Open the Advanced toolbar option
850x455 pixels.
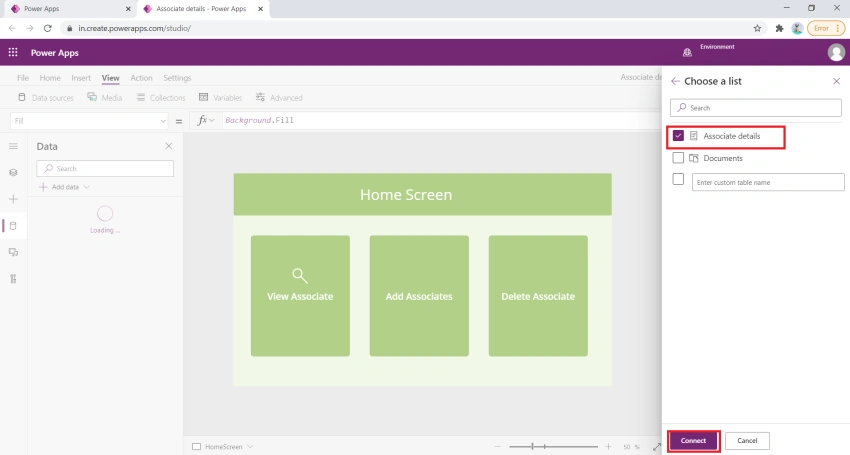[x=279, y=98]
